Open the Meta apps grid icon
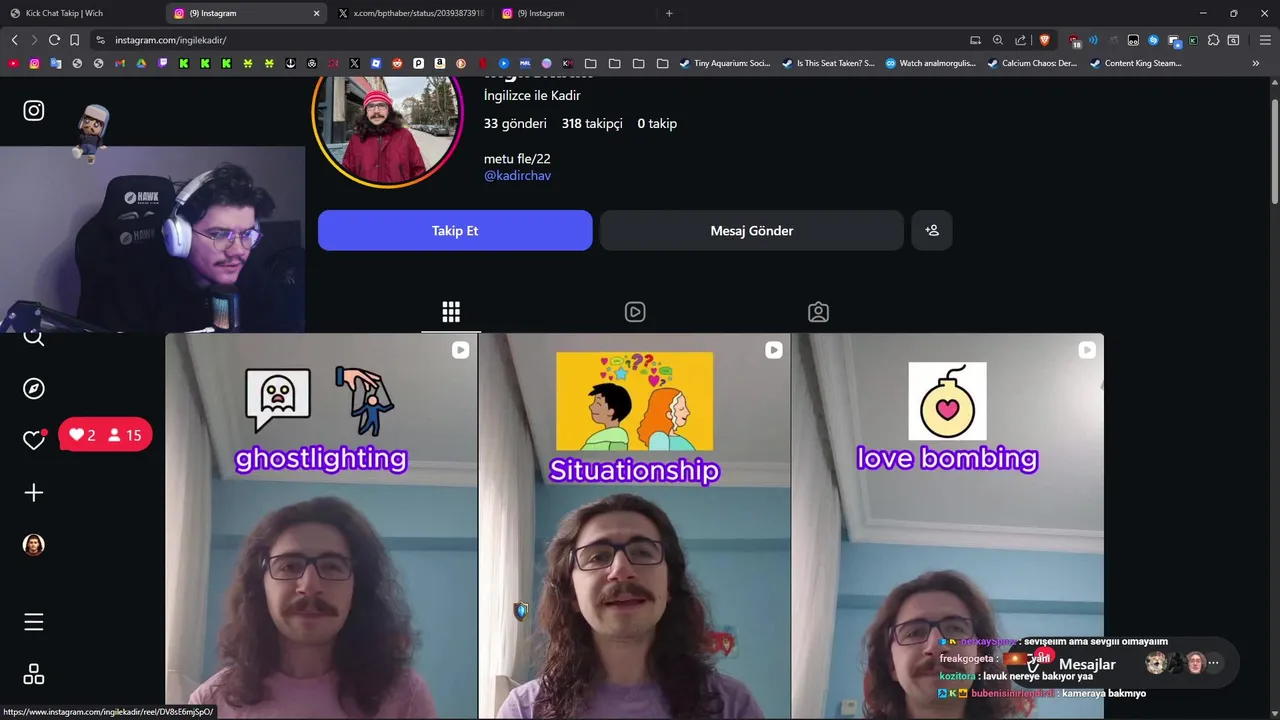Screen dimensions: 1280x720 click(34, 674)
